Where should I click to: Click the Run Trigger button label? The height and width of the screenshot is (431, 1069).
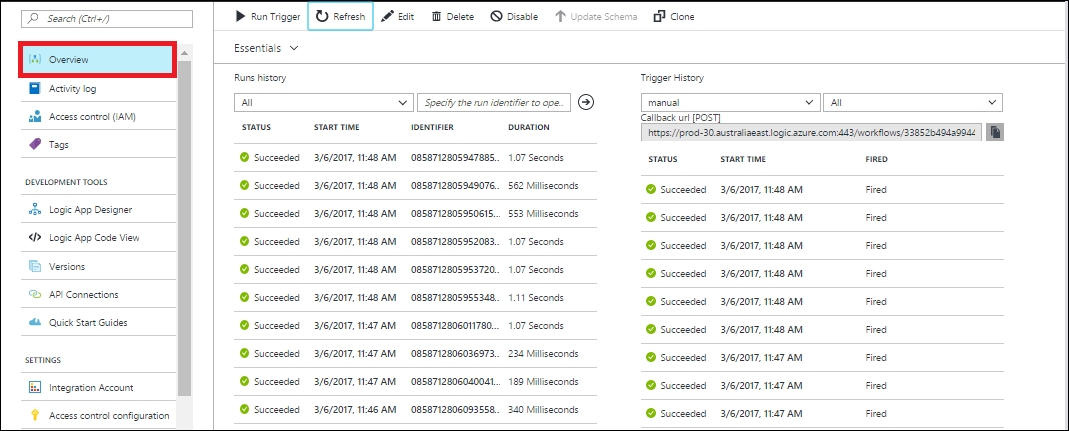[275, 17]
